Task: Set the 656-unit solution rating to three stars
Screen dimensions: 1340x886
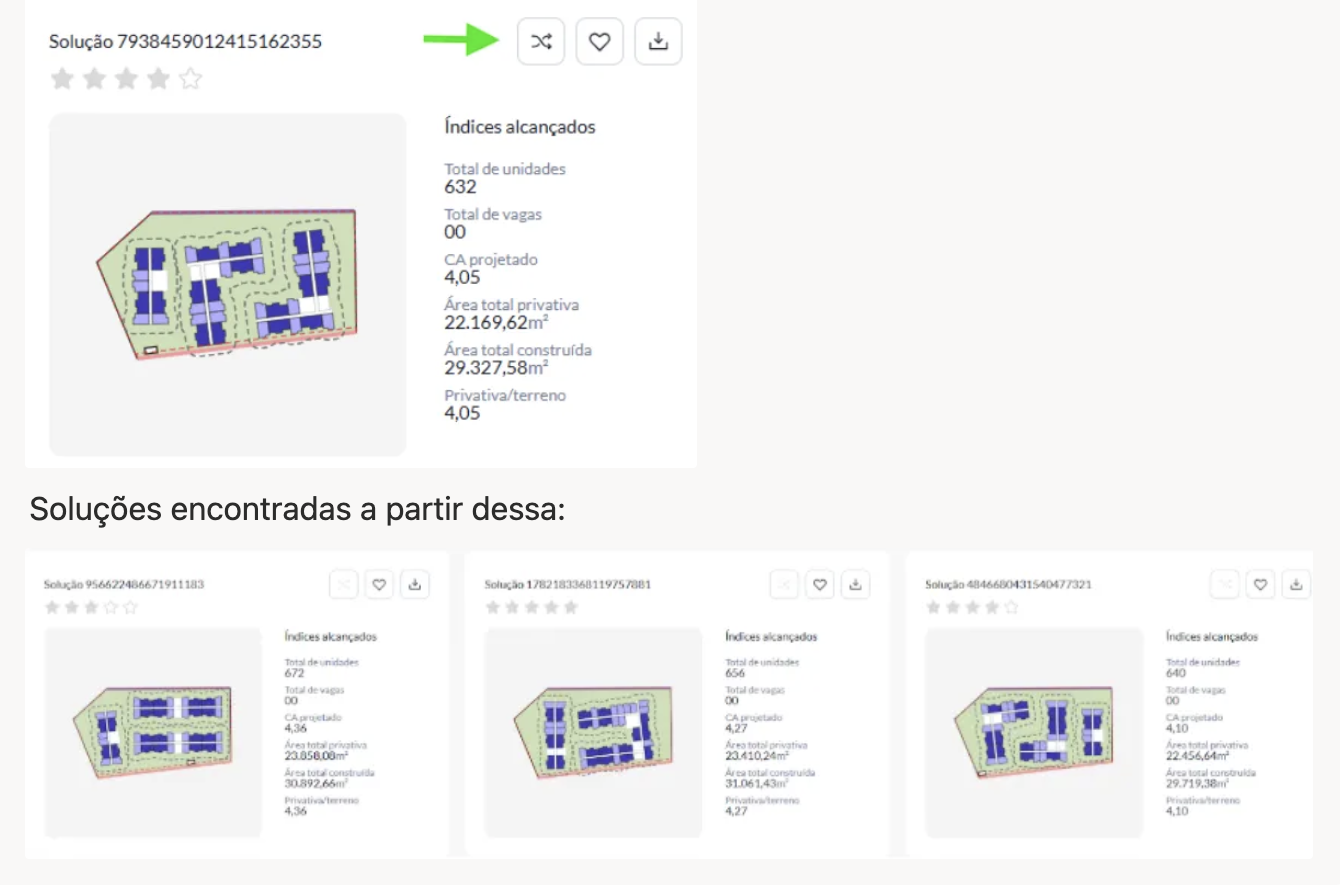Action: click(x=531, y=607)
